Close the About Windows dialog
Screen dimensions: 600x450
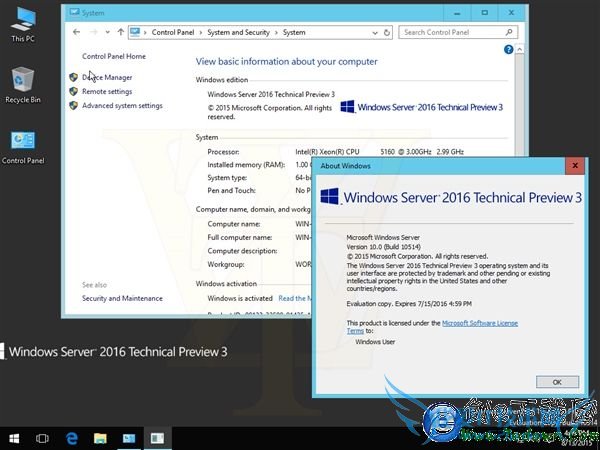[575, 166]
